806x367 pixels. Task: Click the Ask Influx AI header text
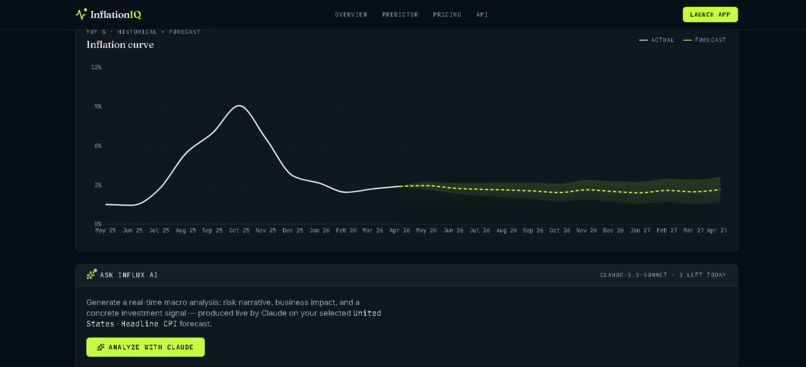129,275
